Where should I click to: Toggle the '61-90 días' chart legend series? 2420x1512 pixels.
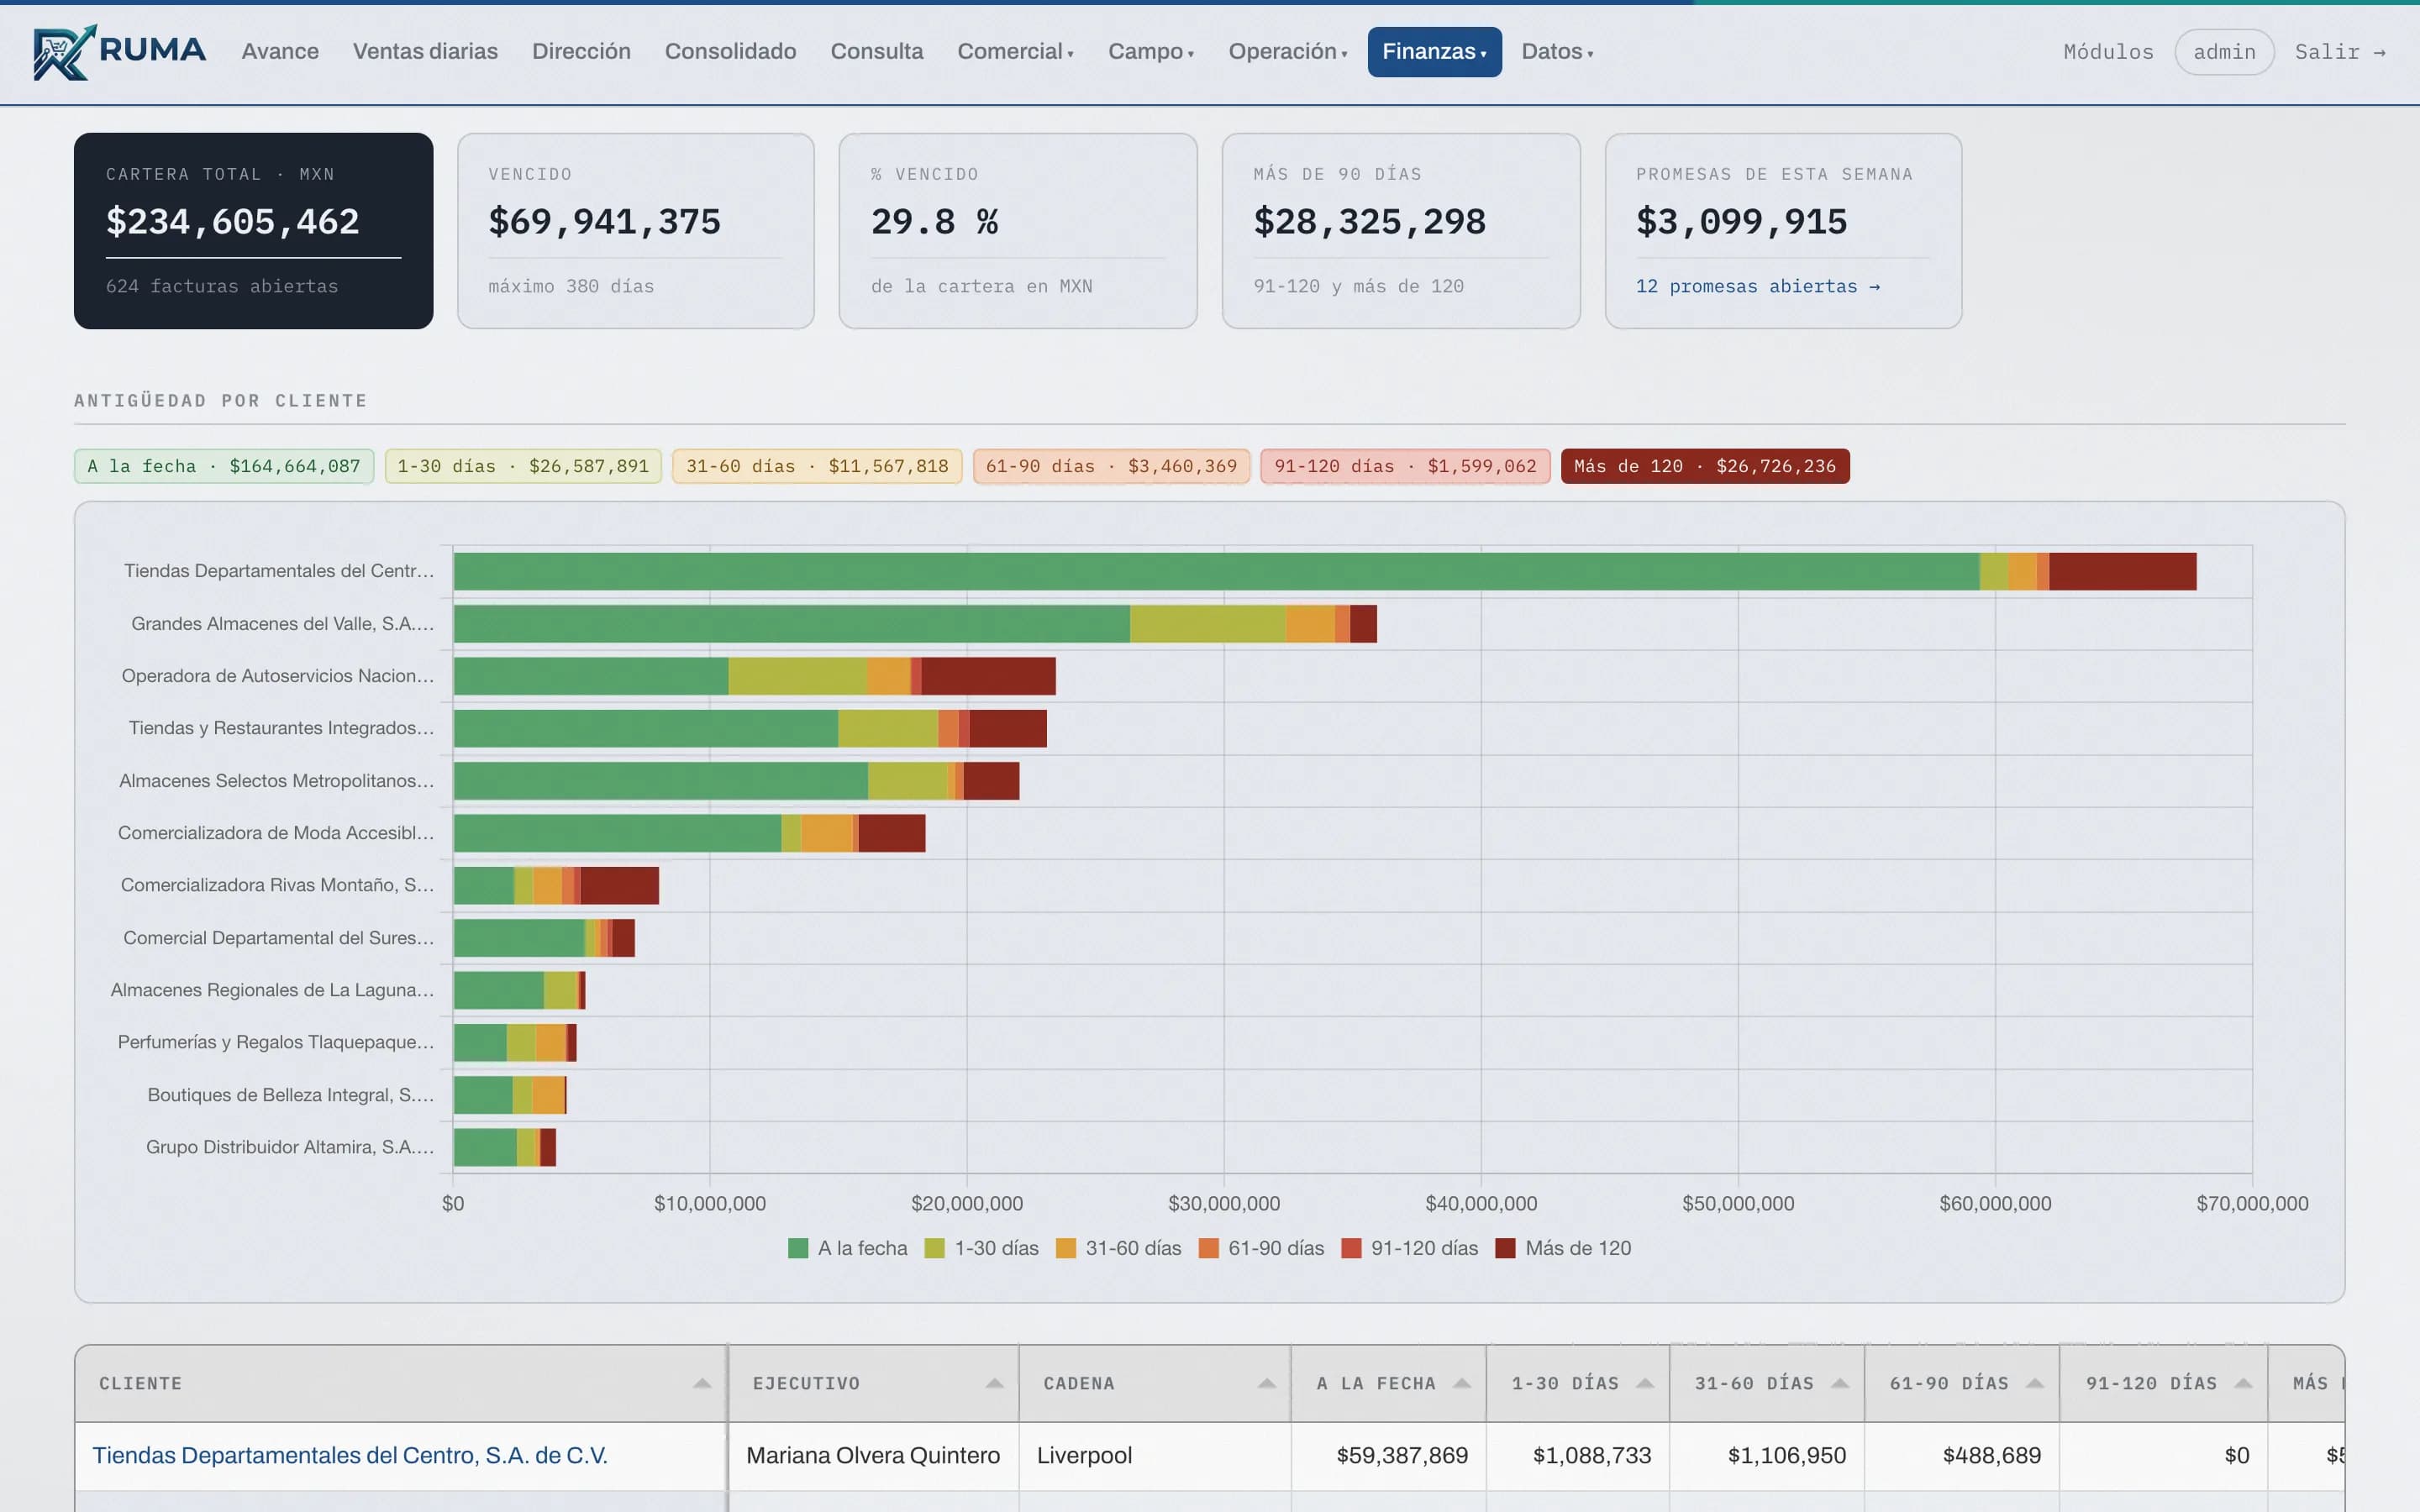pos(1261,1248)
